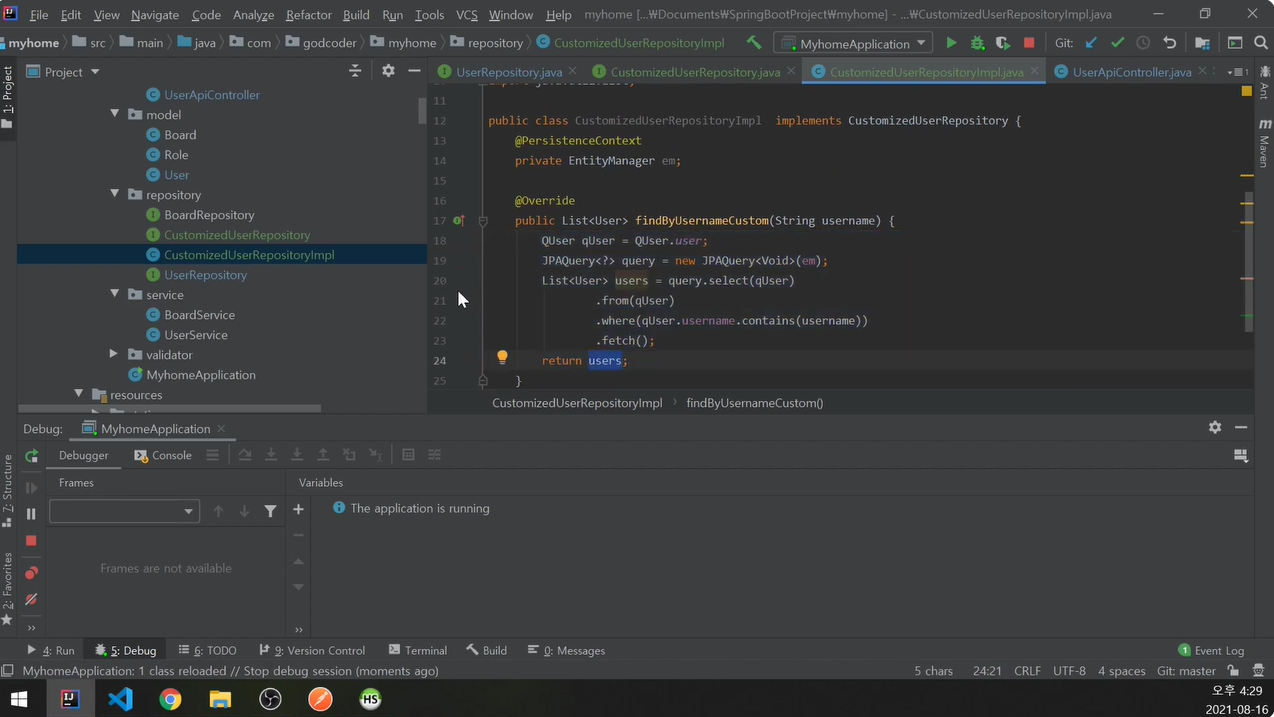
Task: Open Search Everywhere magnifier icon
Action: point(1261,43)
